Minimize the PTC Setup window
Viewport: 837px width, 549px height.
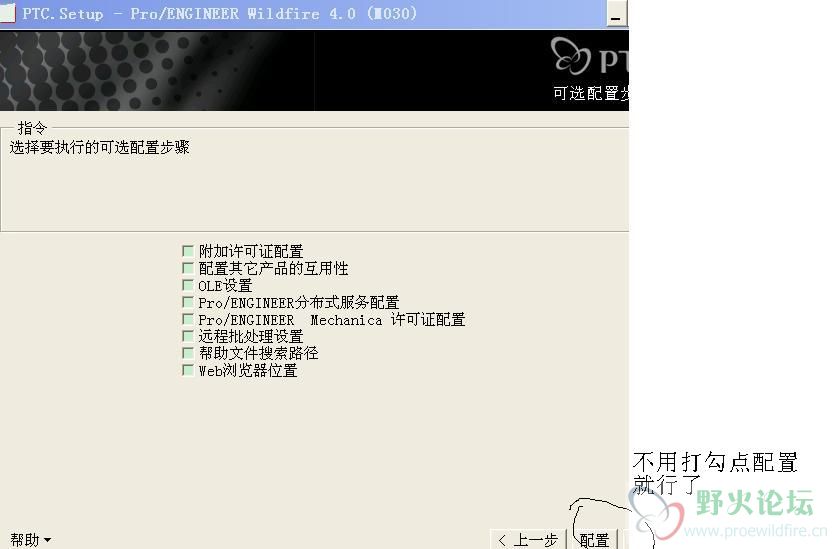point(615,16)
